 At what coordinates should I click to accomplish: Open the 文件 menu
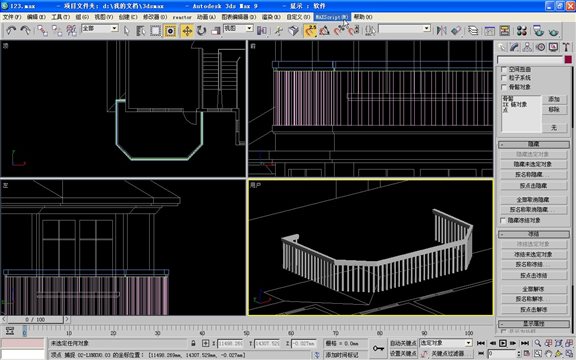point(12,17)
